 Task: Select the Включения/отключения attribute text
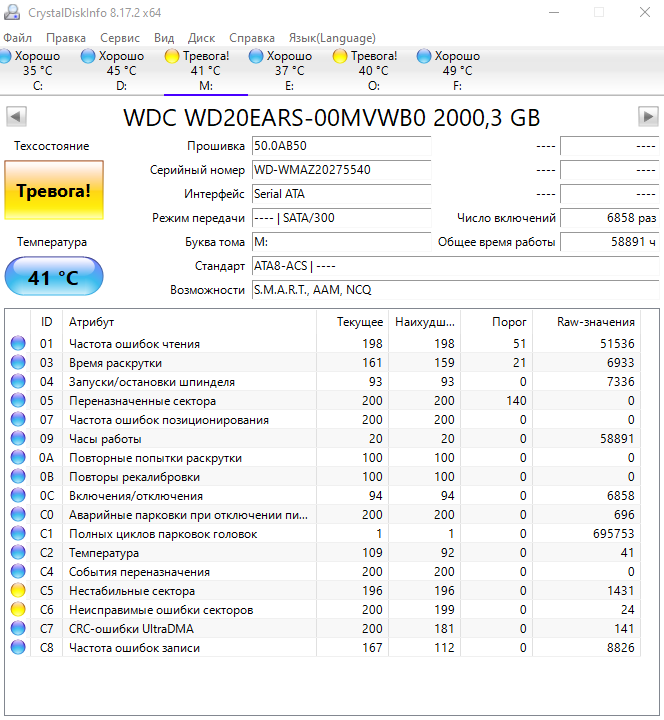(135, 496)
